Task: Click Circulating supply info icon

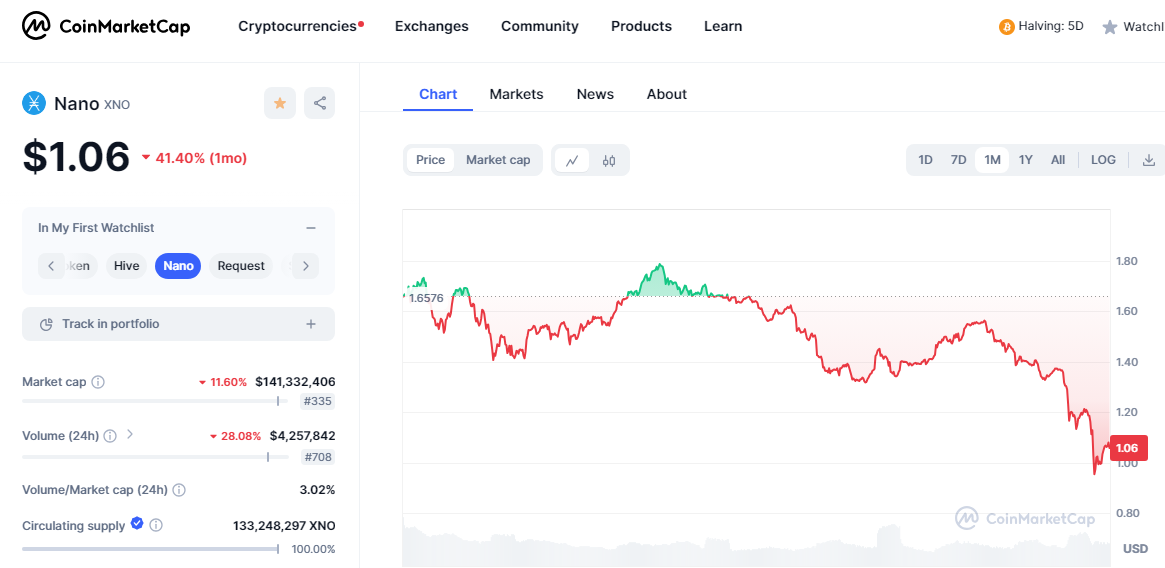Action: pyautogui.click(x=156, y=526)
